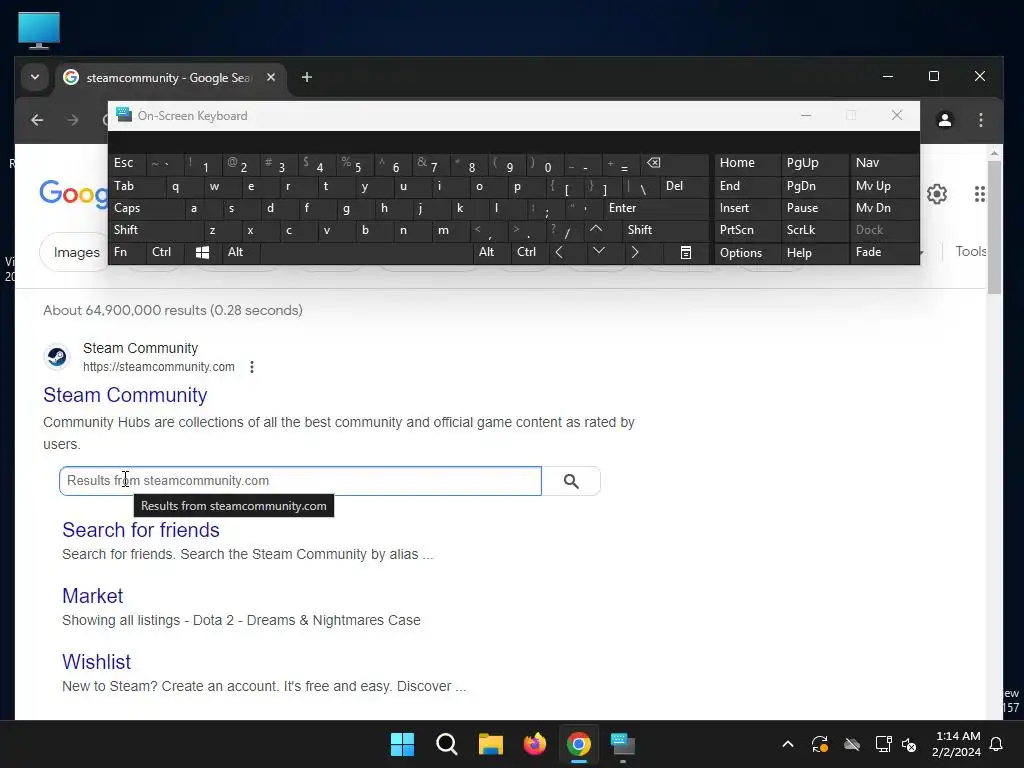1024x768 pixels.
Task: Toggle the ScrLk key
Action: pos(814,230)
